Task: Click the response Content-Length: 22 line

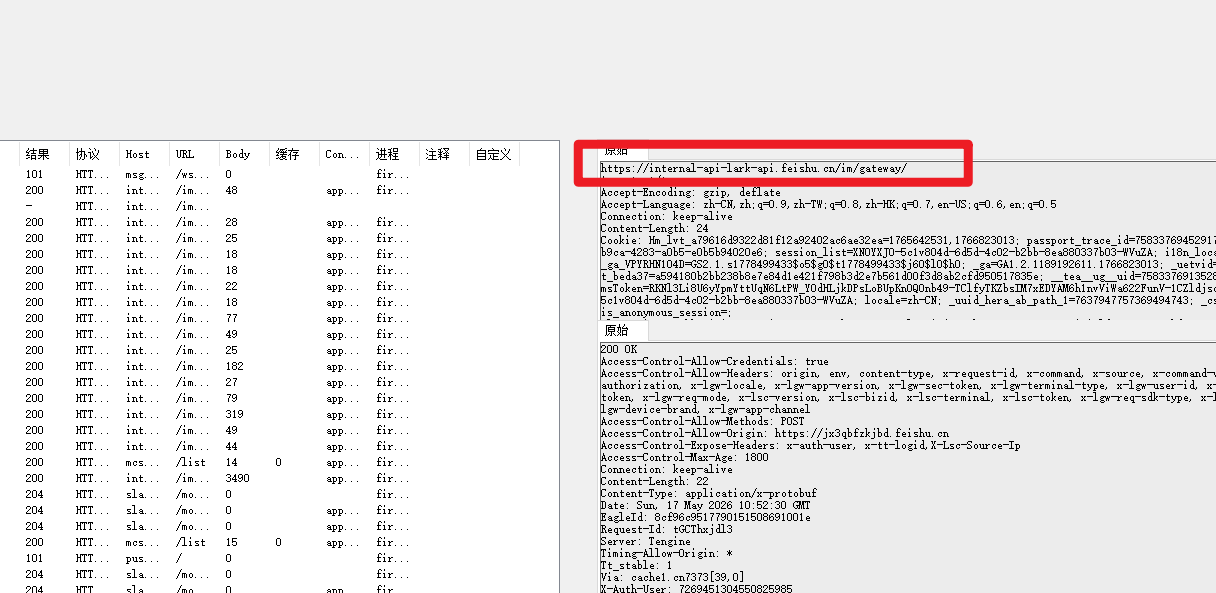Action: [654, 481]
